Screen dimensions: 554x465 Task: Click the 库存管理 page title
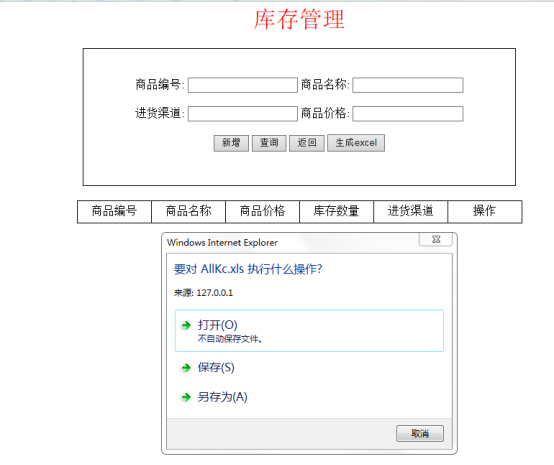299,19
